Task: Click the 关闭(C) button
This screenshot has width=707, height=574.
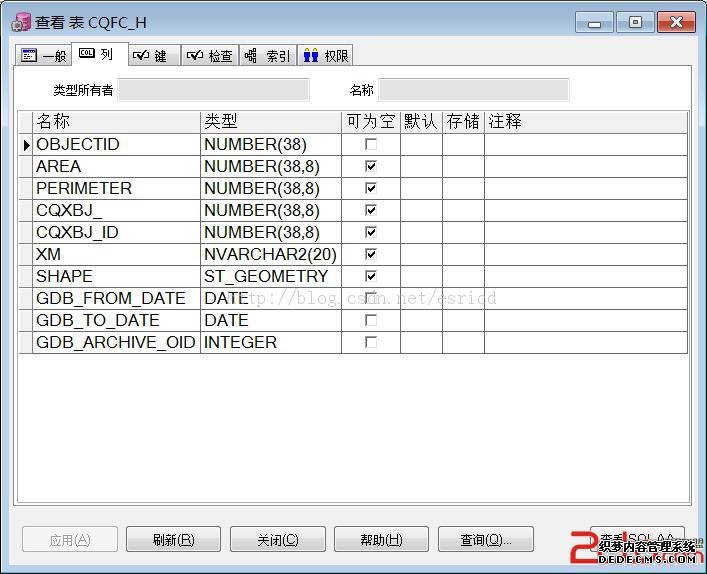Action: click(278, 540)
